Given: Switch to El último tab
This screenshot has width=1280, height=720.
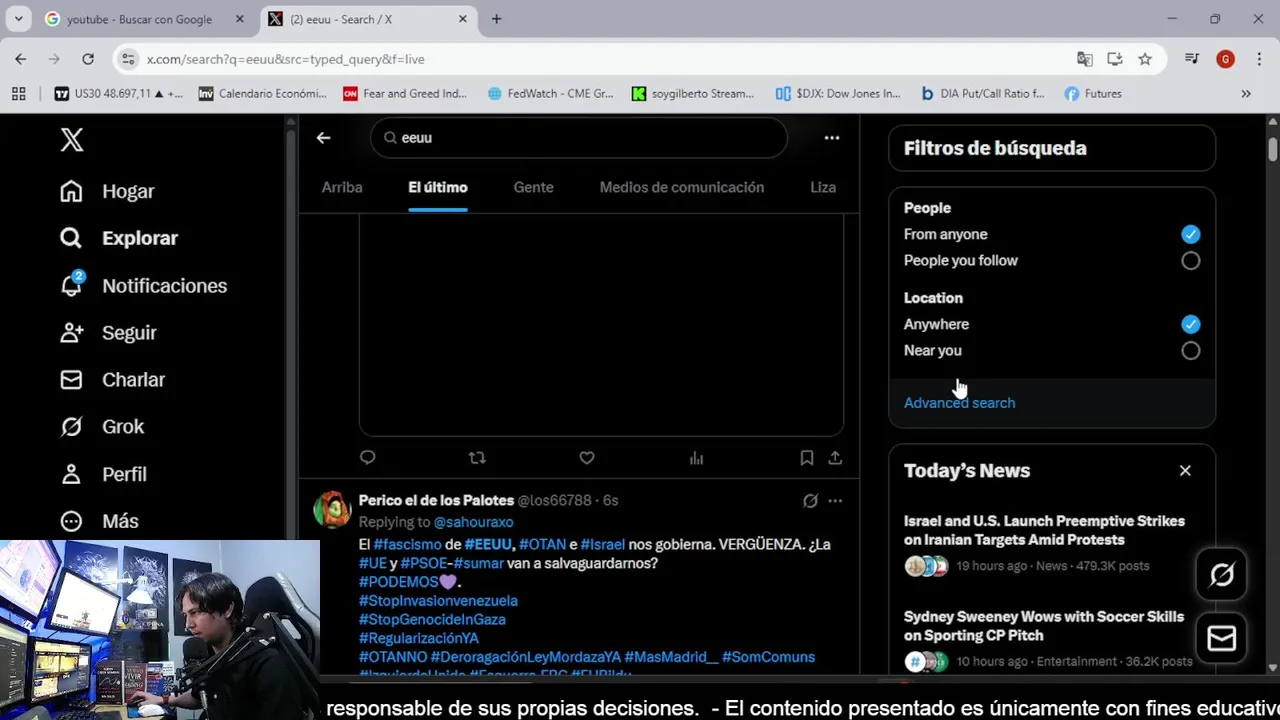Looking at the screenshot, I should (438, 187).
